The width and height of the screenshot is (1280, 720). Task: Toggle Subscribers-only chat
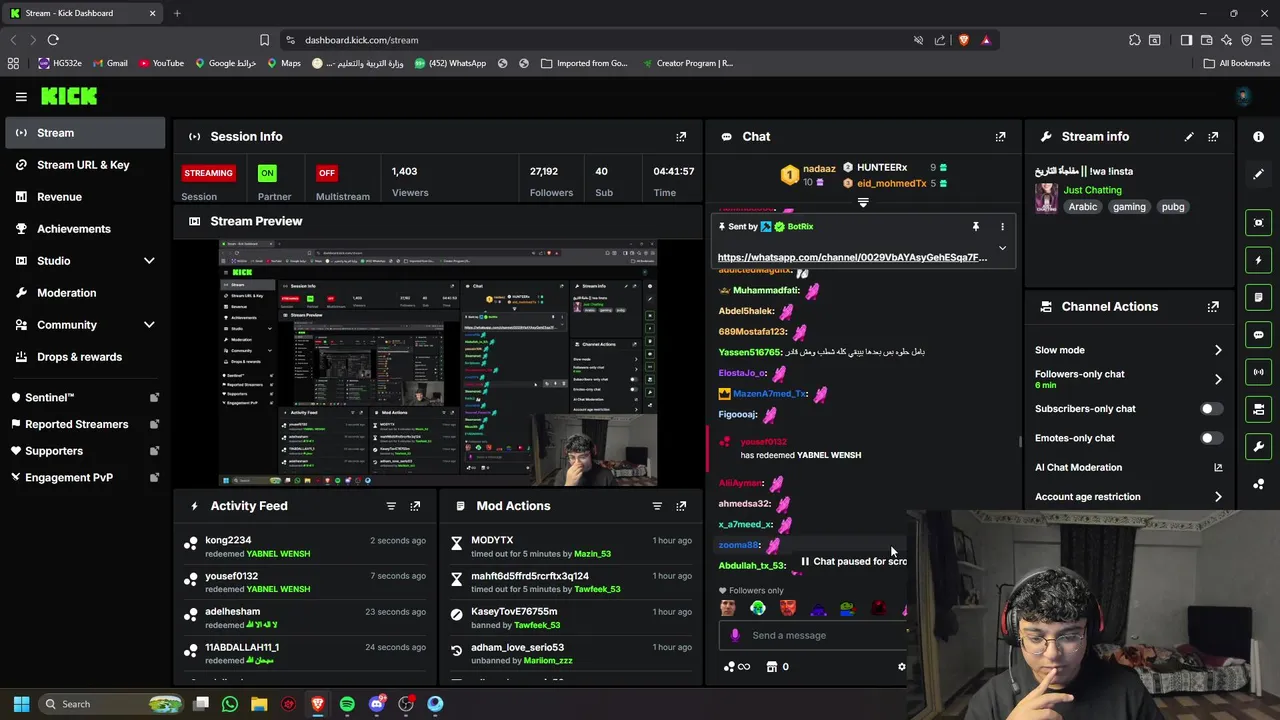click(1211, 409)
